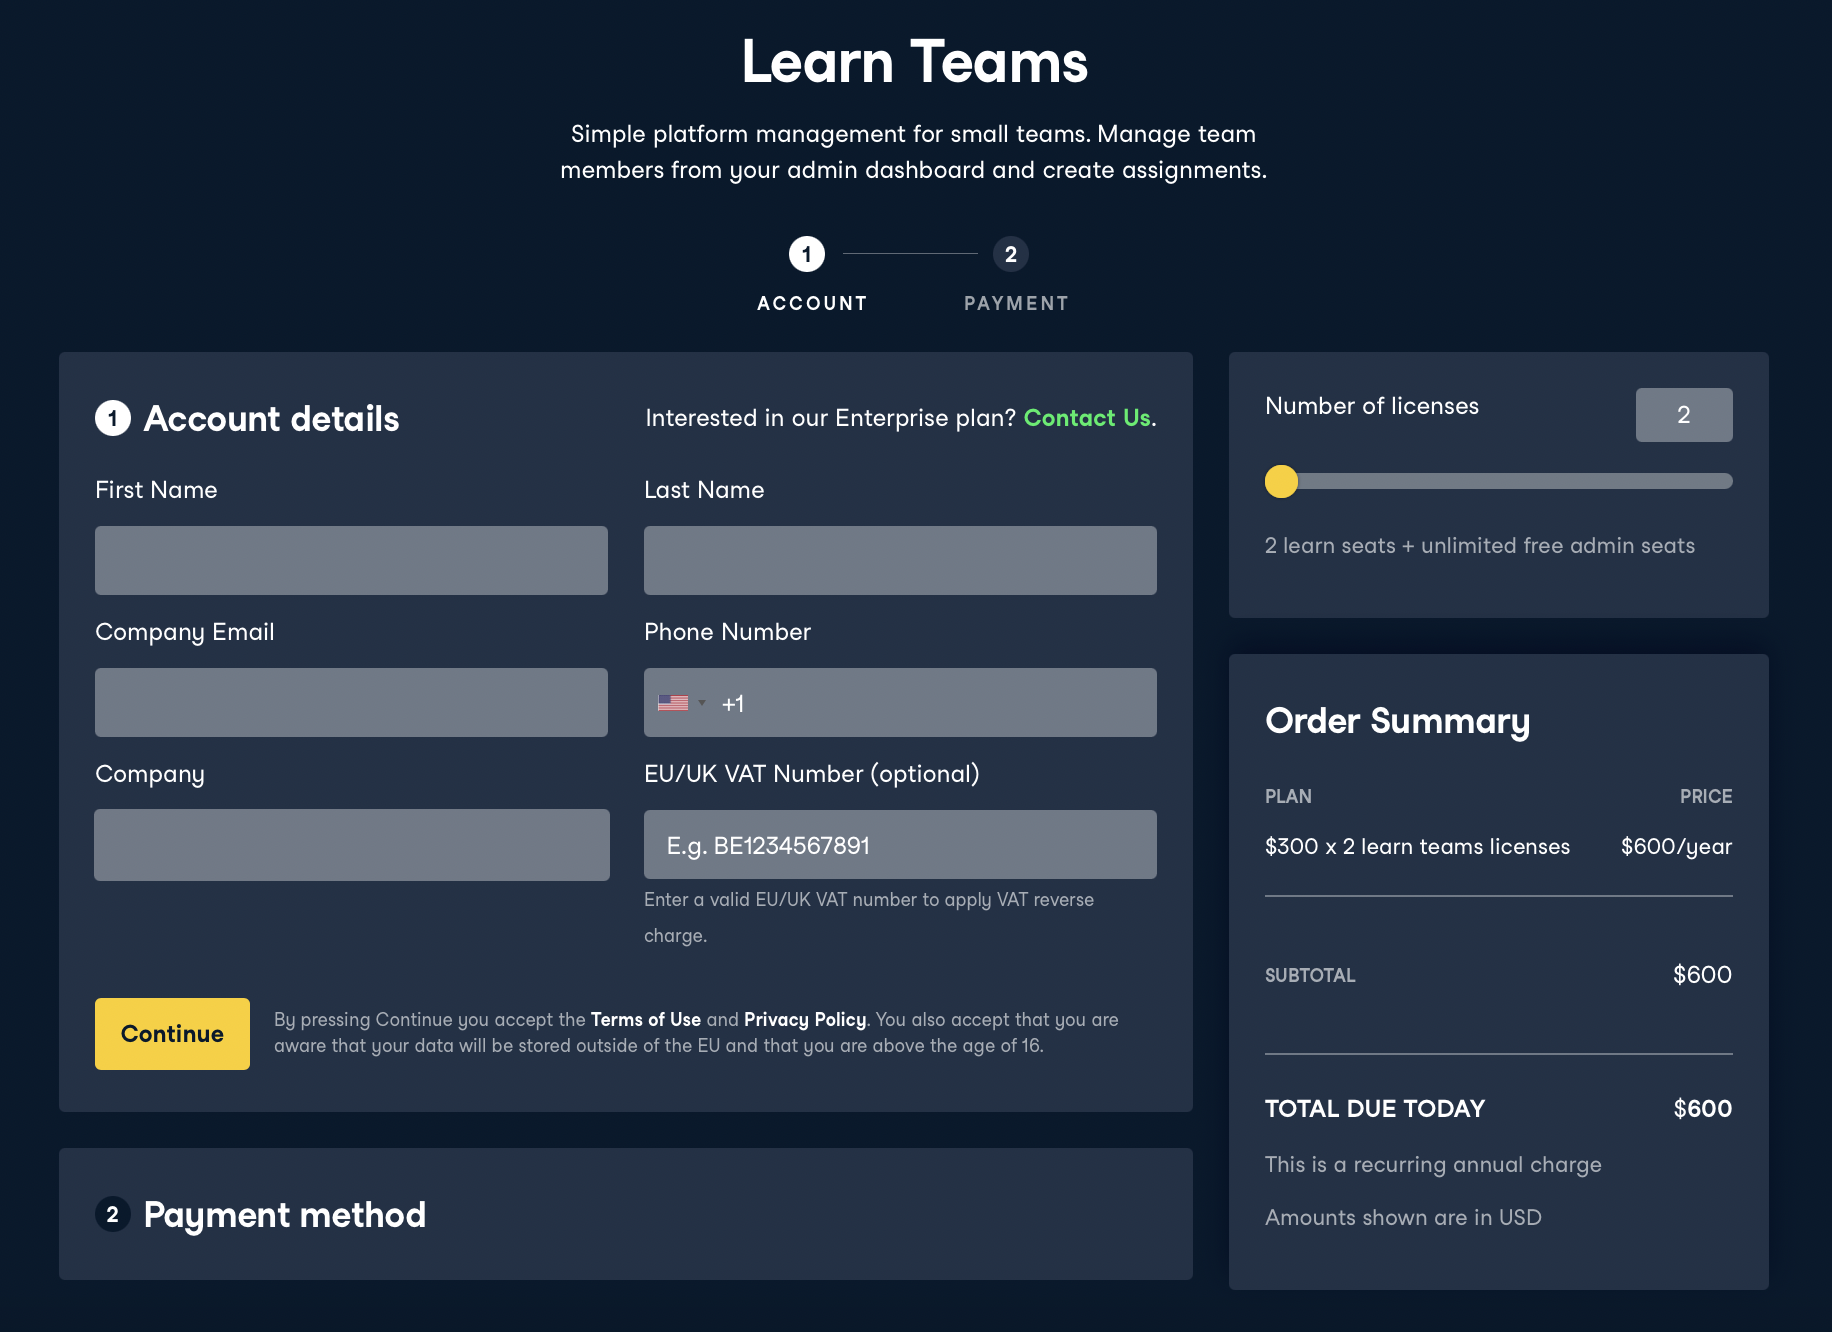
Task: Select the PAYMENT step label
Action: (x=1016, y=303)
